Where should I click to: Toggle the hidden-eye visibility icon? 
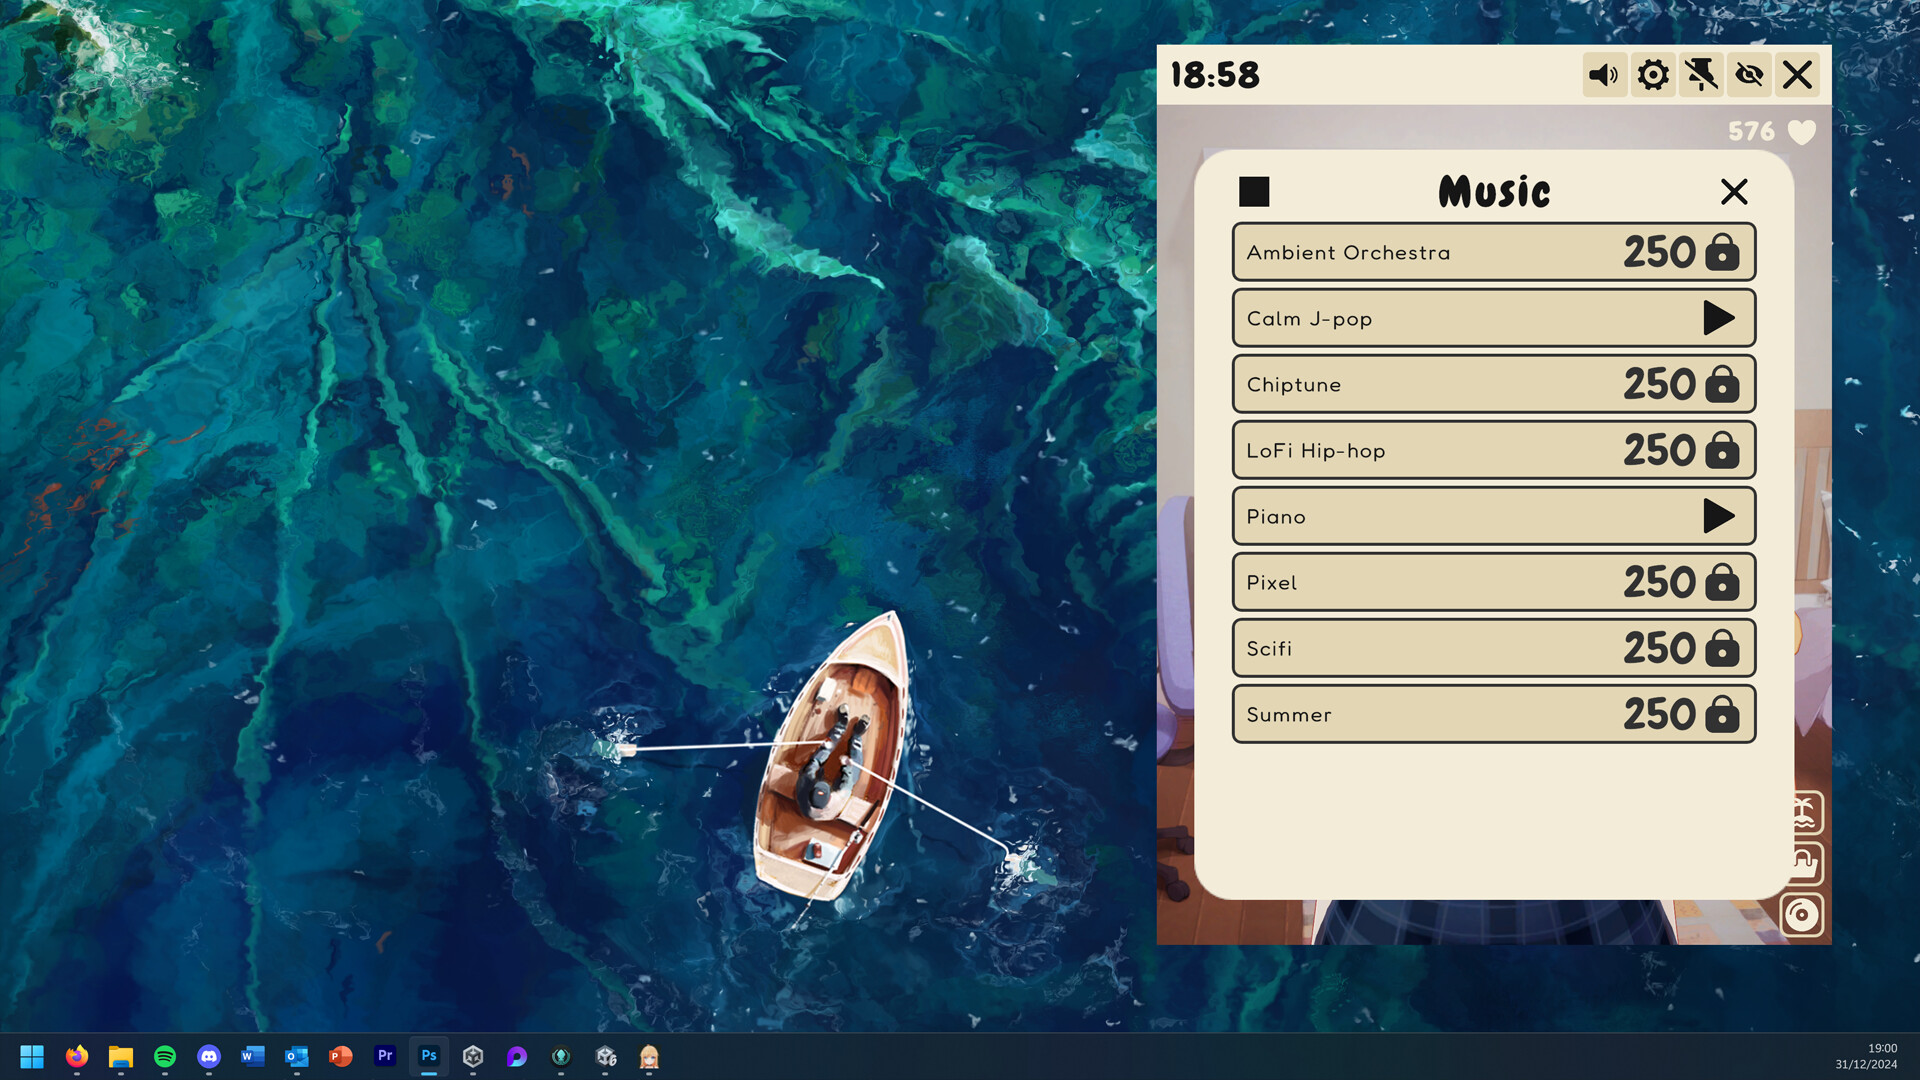pyautogui.click(x=1748, y=74)
